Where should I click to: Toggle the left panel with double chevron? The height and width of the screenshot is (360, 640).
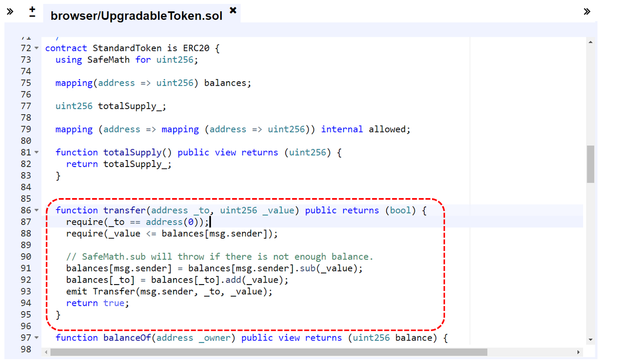pos(10,11)
